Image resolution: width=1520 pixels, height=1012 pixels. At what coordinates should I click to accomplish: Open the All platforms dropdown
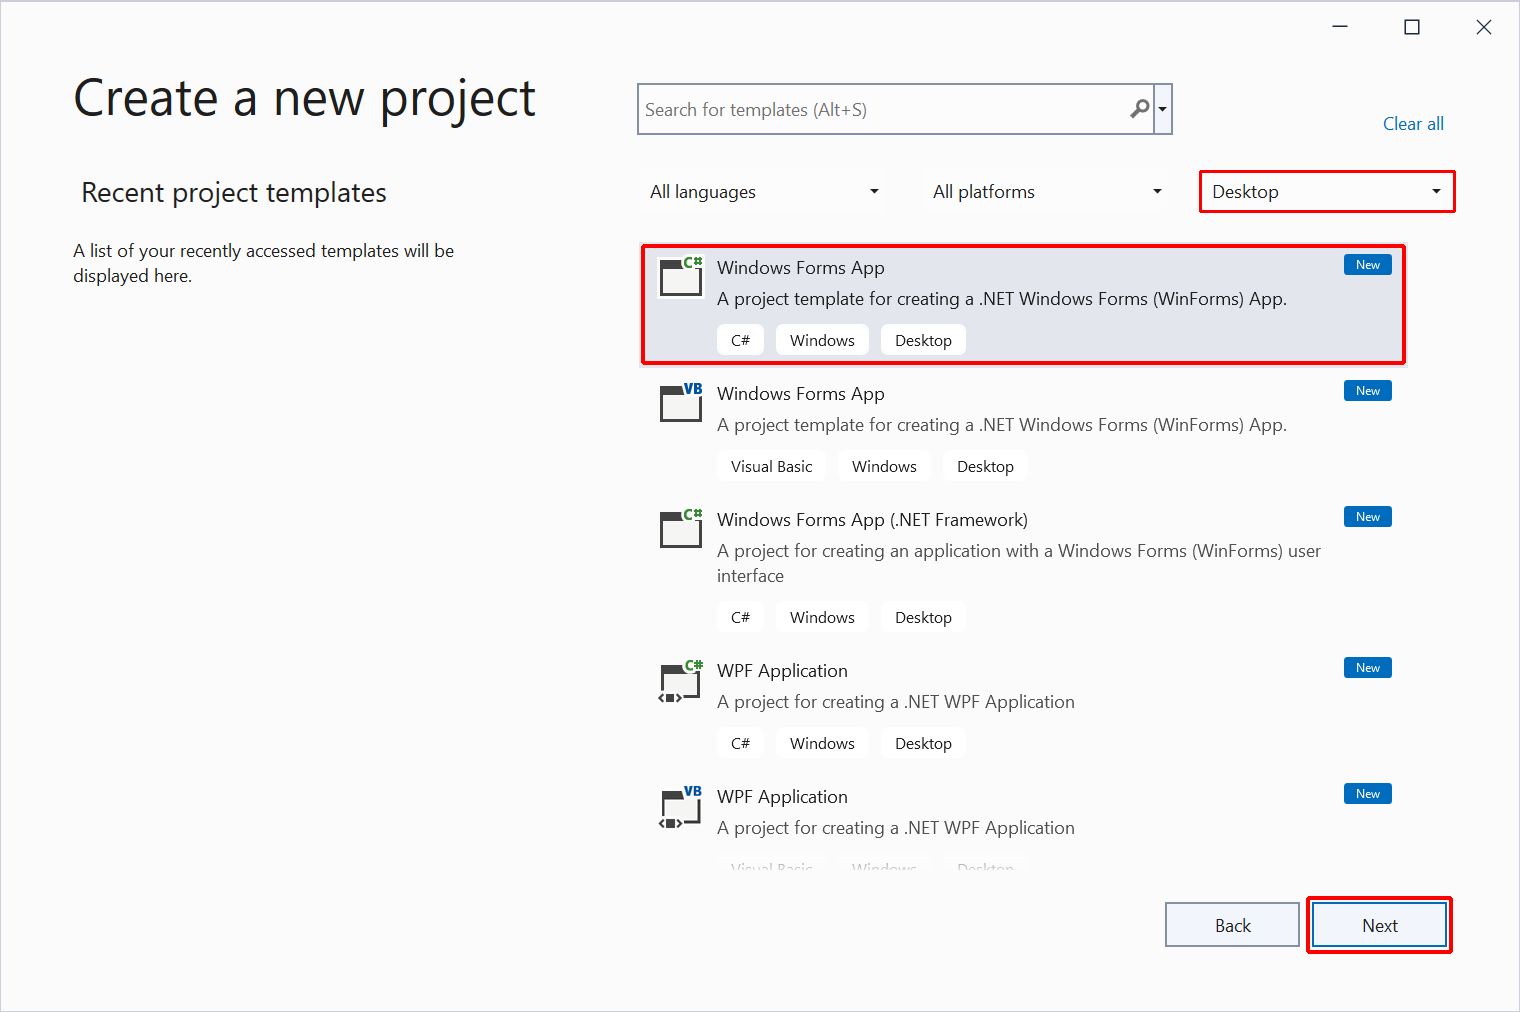1045,191
